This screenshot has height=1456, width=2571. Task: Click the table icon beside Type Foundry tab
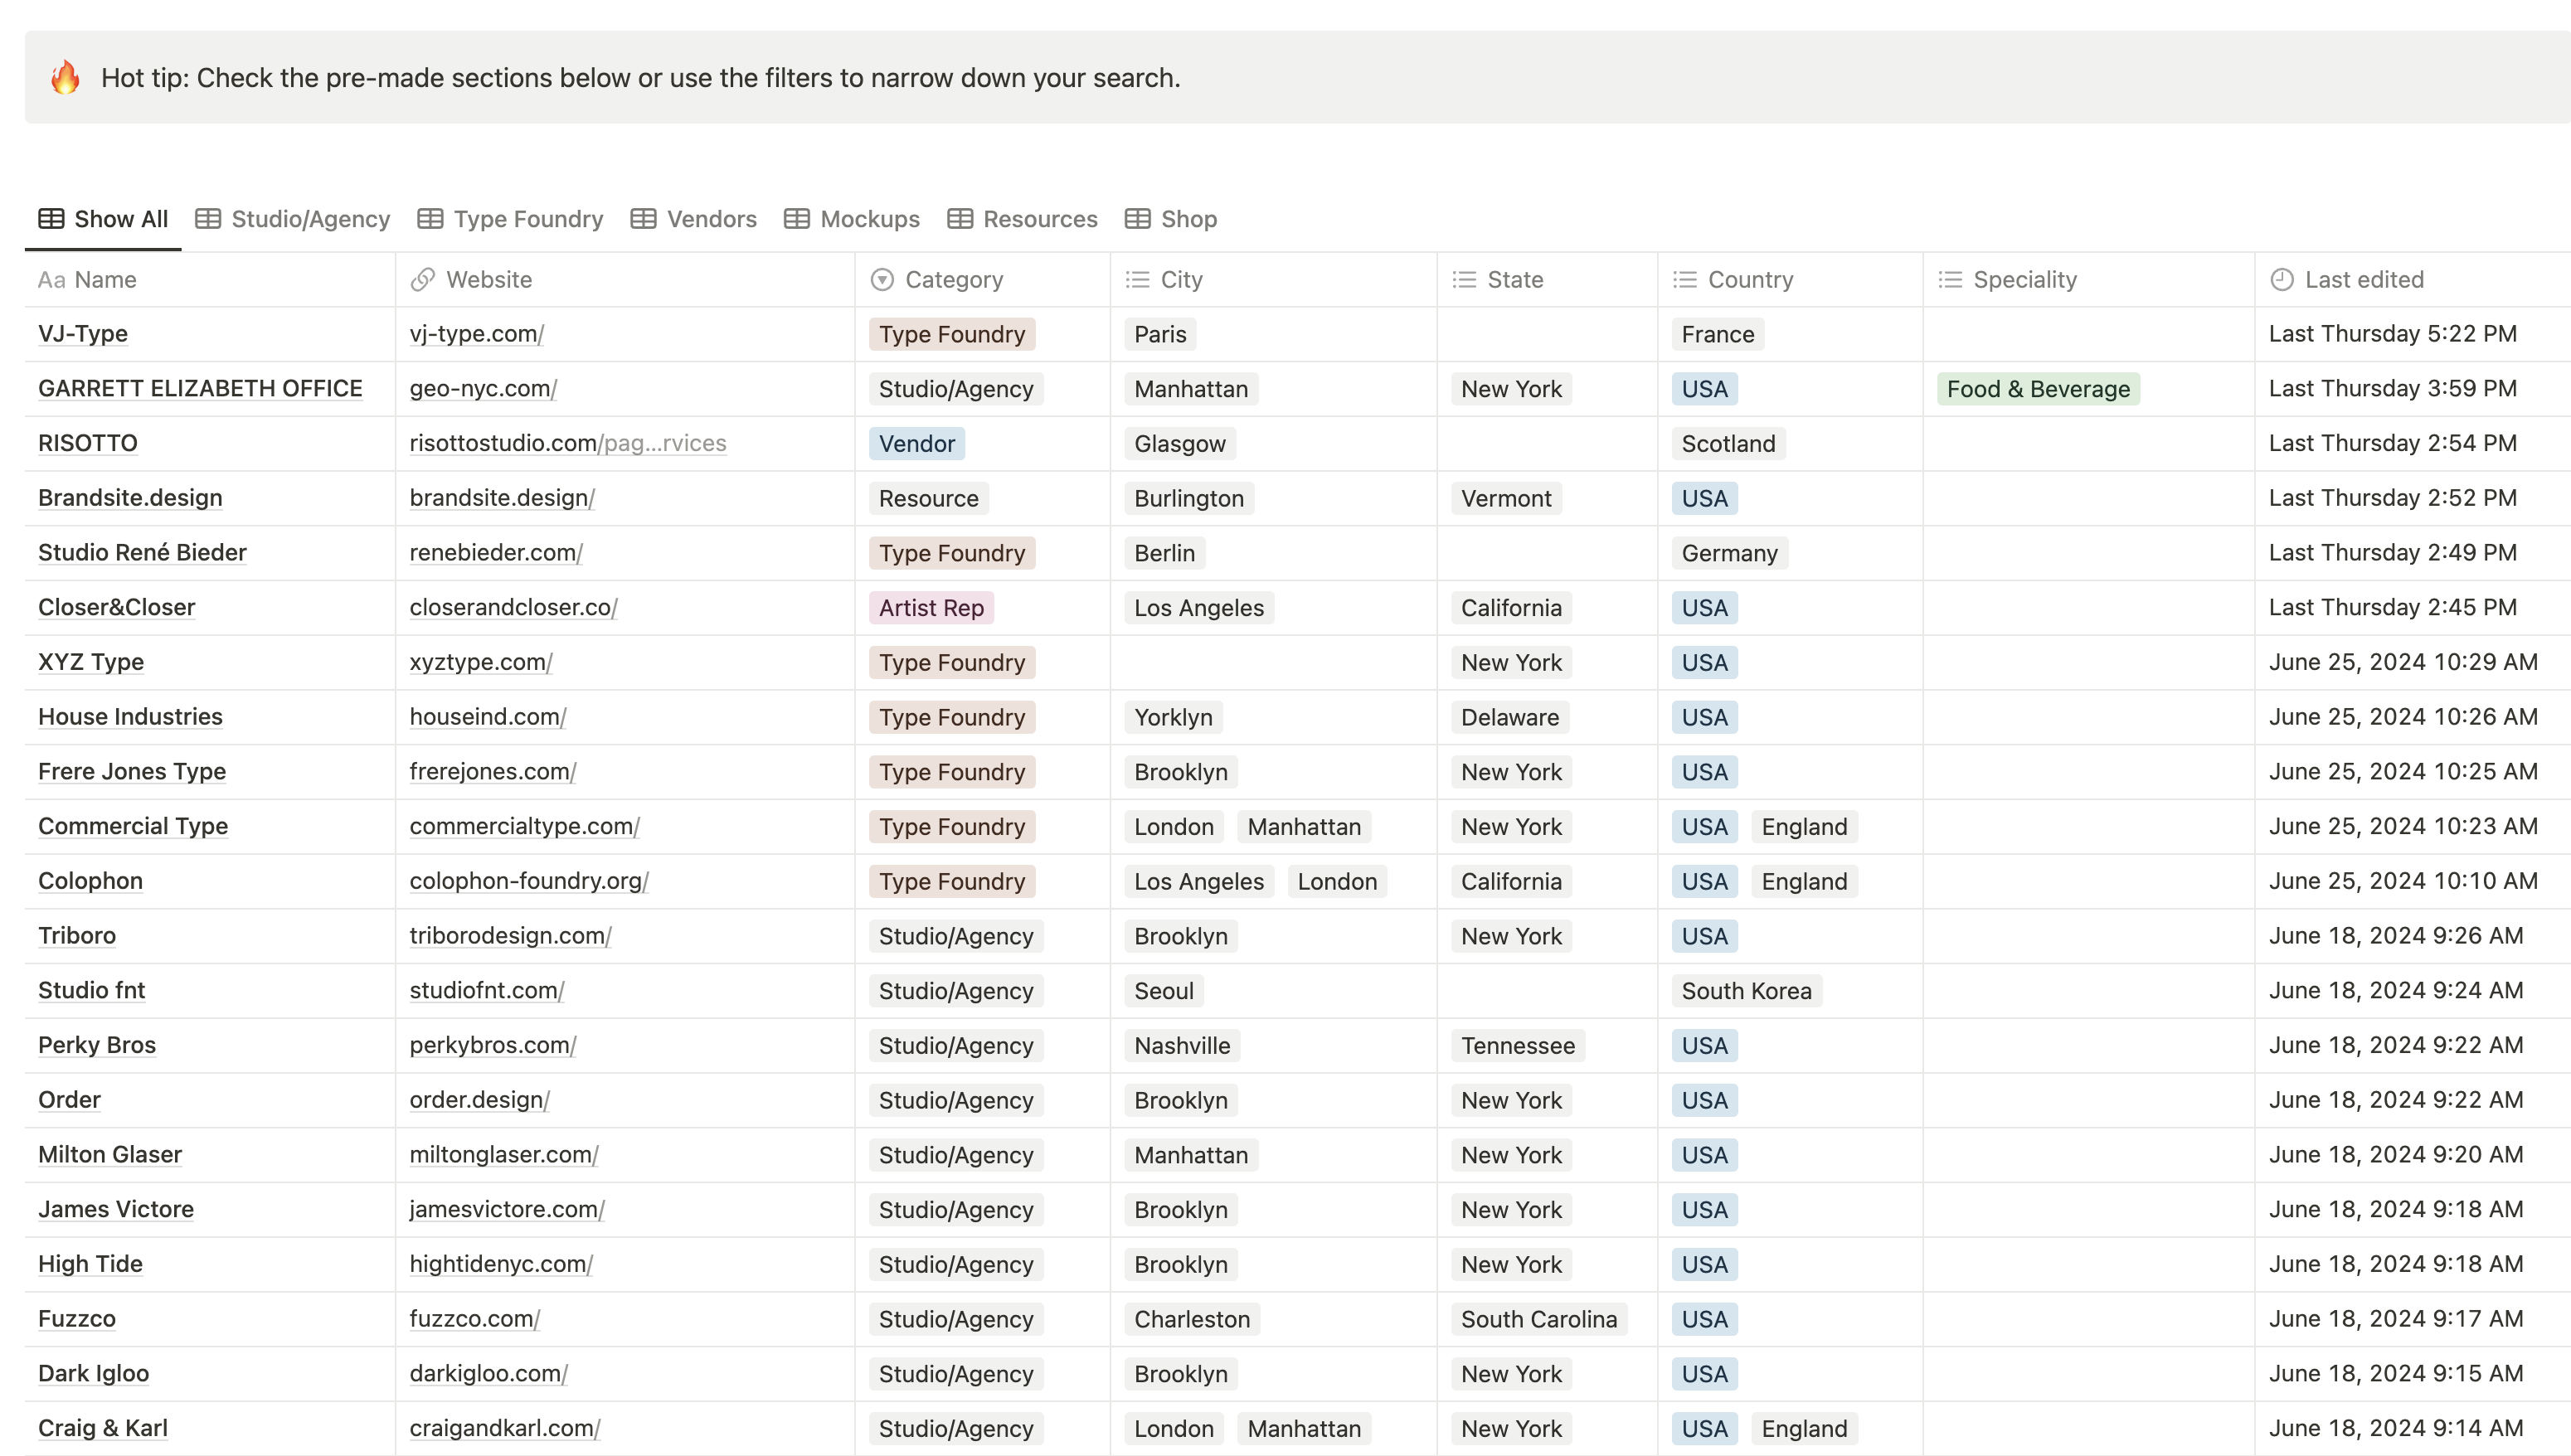[x=430, y=219]
